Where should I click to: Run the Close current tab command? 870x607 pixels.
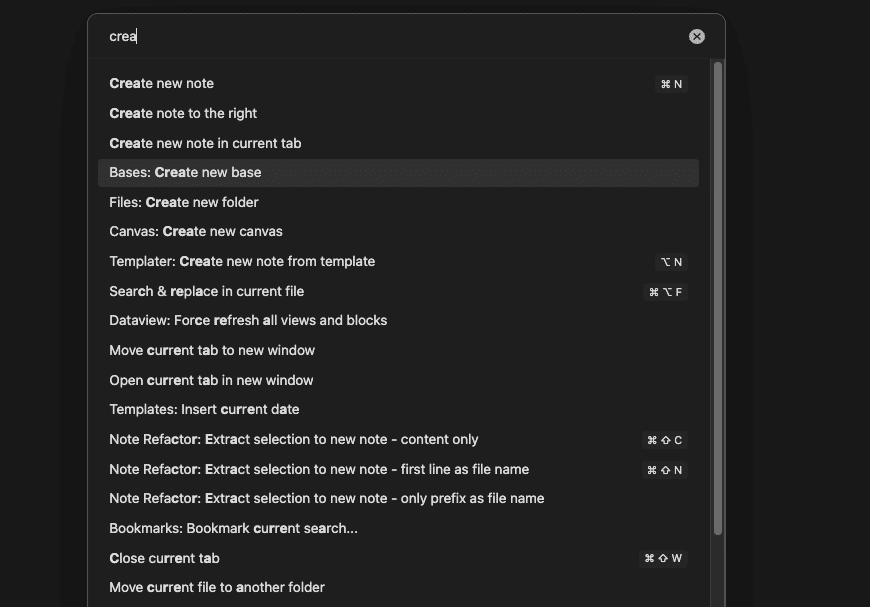(x=164, y=559)
